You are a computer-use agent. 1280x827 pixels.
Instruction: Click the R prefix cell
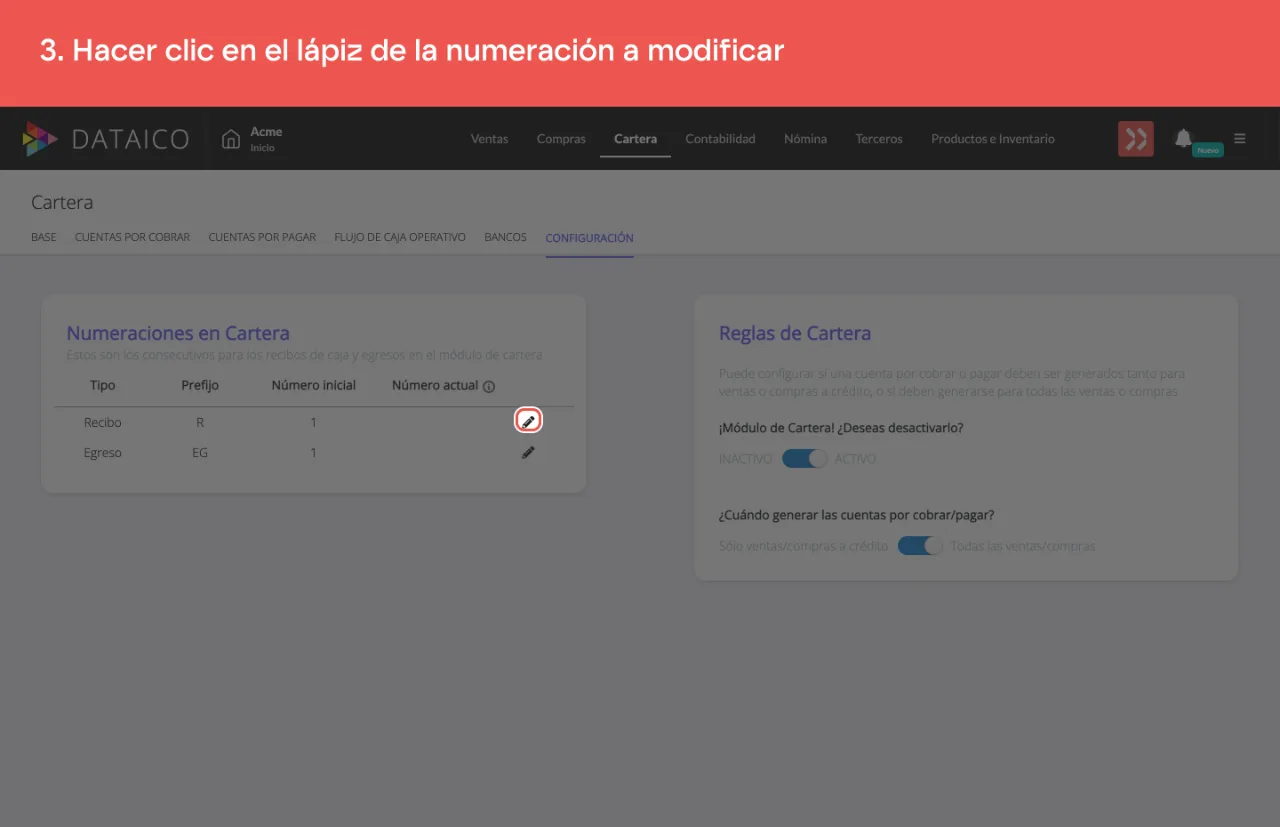(200, 423)
